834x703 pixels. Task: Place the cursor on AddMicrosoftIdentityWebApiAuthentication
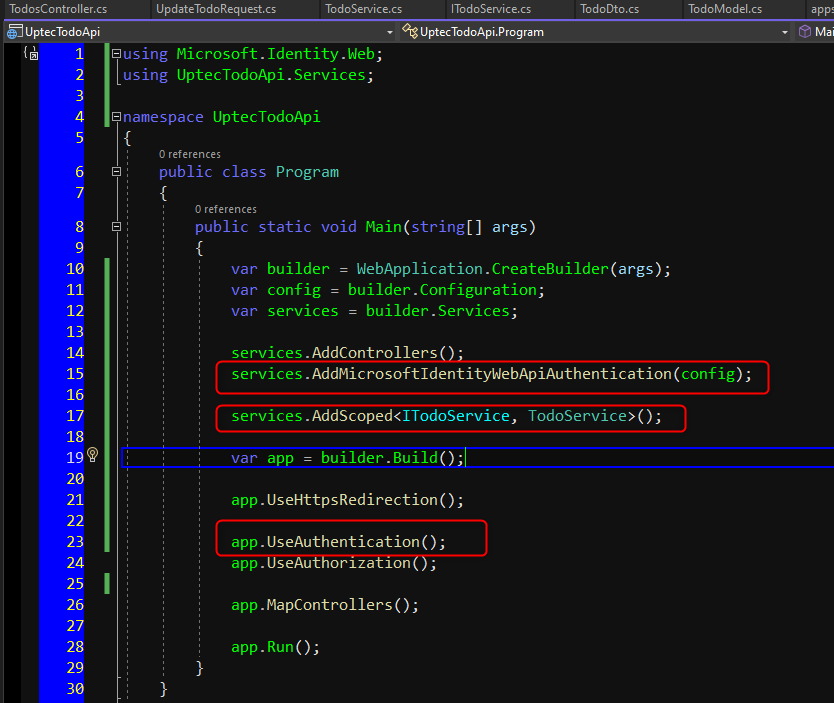(489, 374)
